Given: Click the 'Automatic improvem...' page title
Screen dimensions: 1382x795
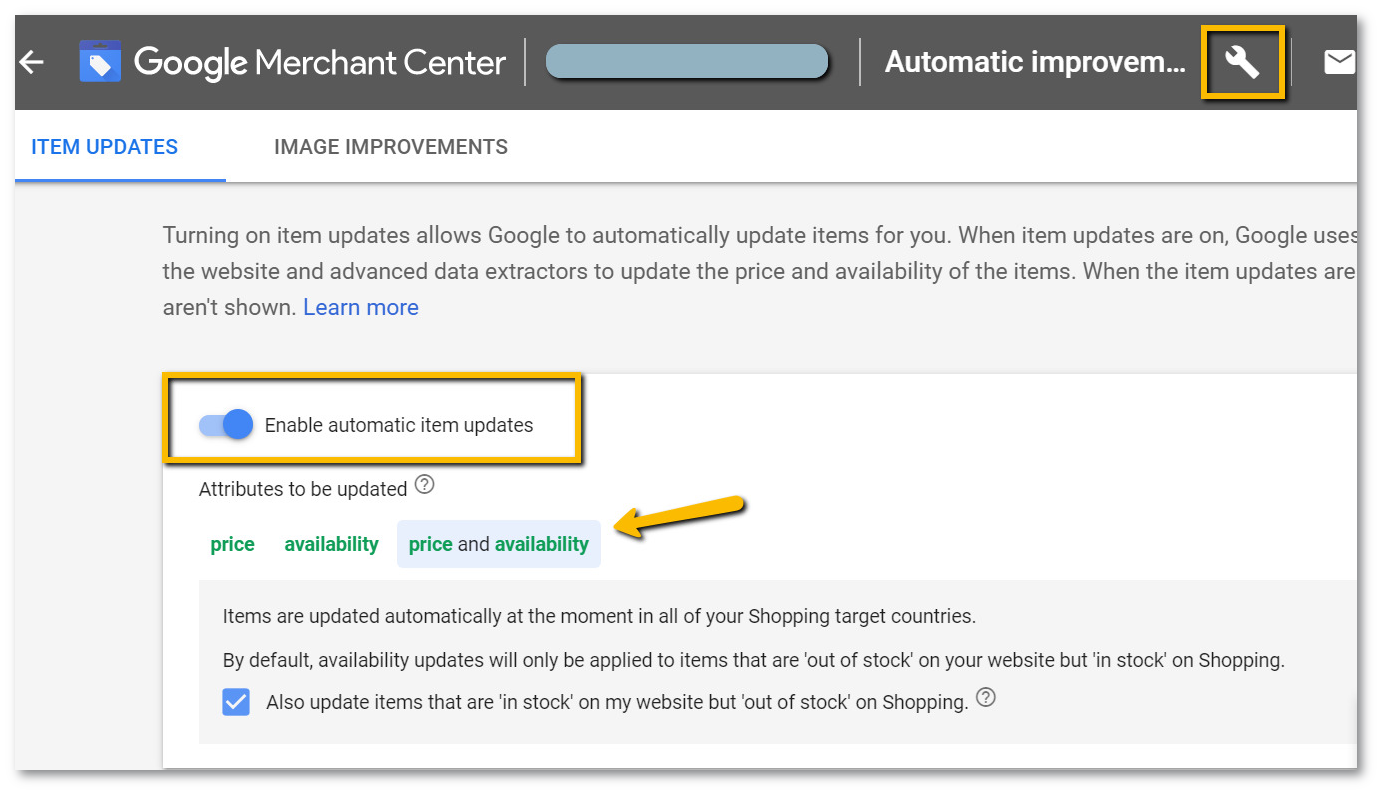Looking at the screenshot, I should click(1034, 61).
